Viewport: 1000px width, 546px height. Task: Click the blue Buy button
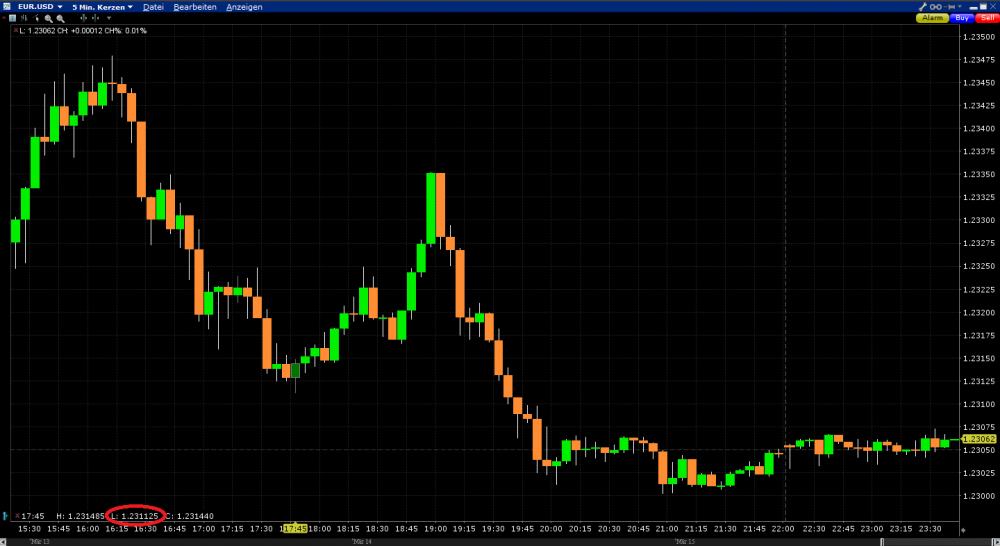[962, 18]
